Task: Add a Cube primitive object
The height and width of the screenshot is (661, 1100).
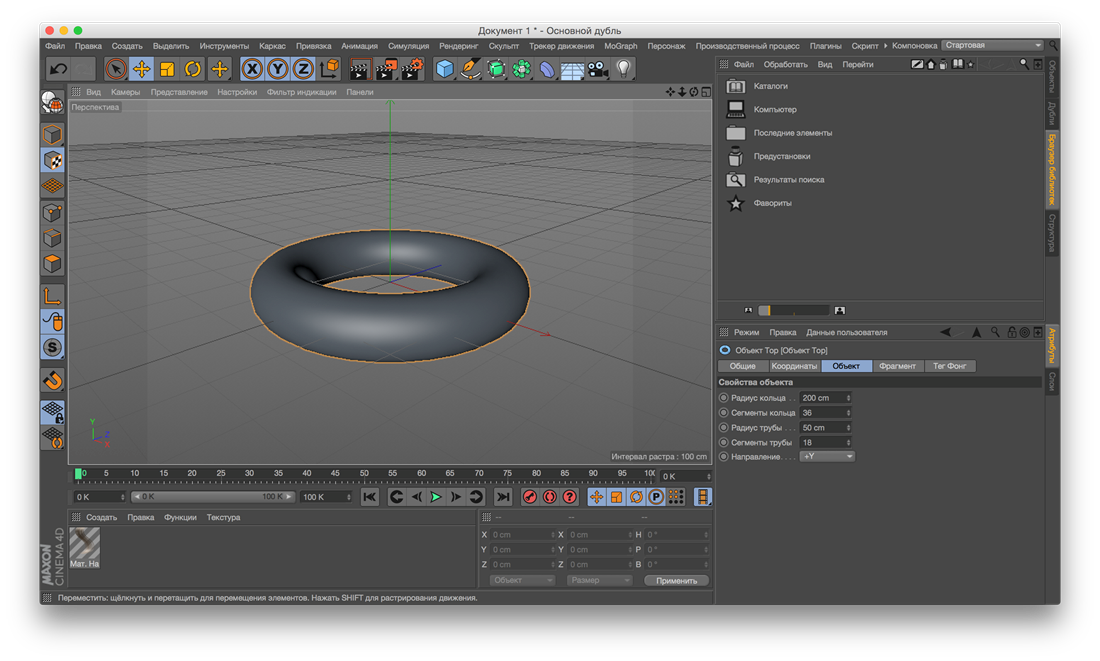Action: click(x=445, y=69)
